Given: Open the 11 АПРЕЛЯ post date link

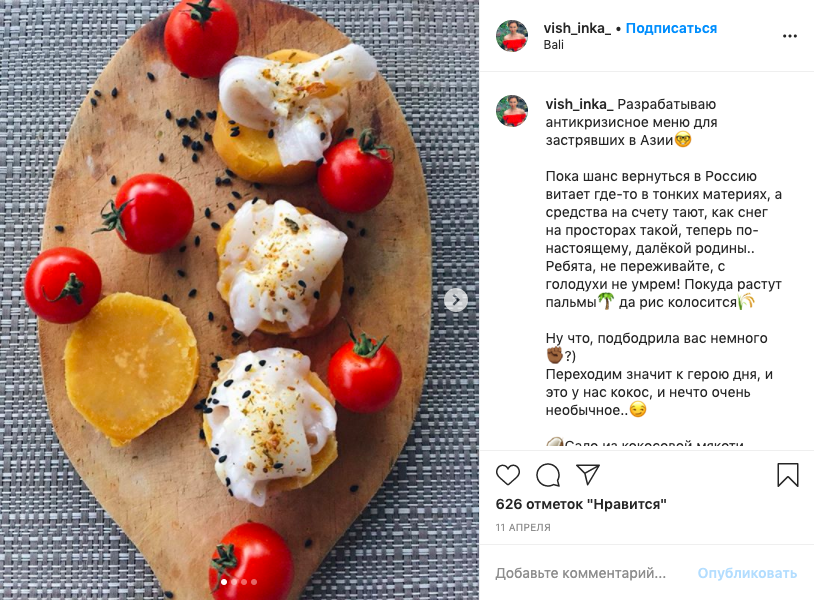Looking at the screenshot, I should (523, 527).
